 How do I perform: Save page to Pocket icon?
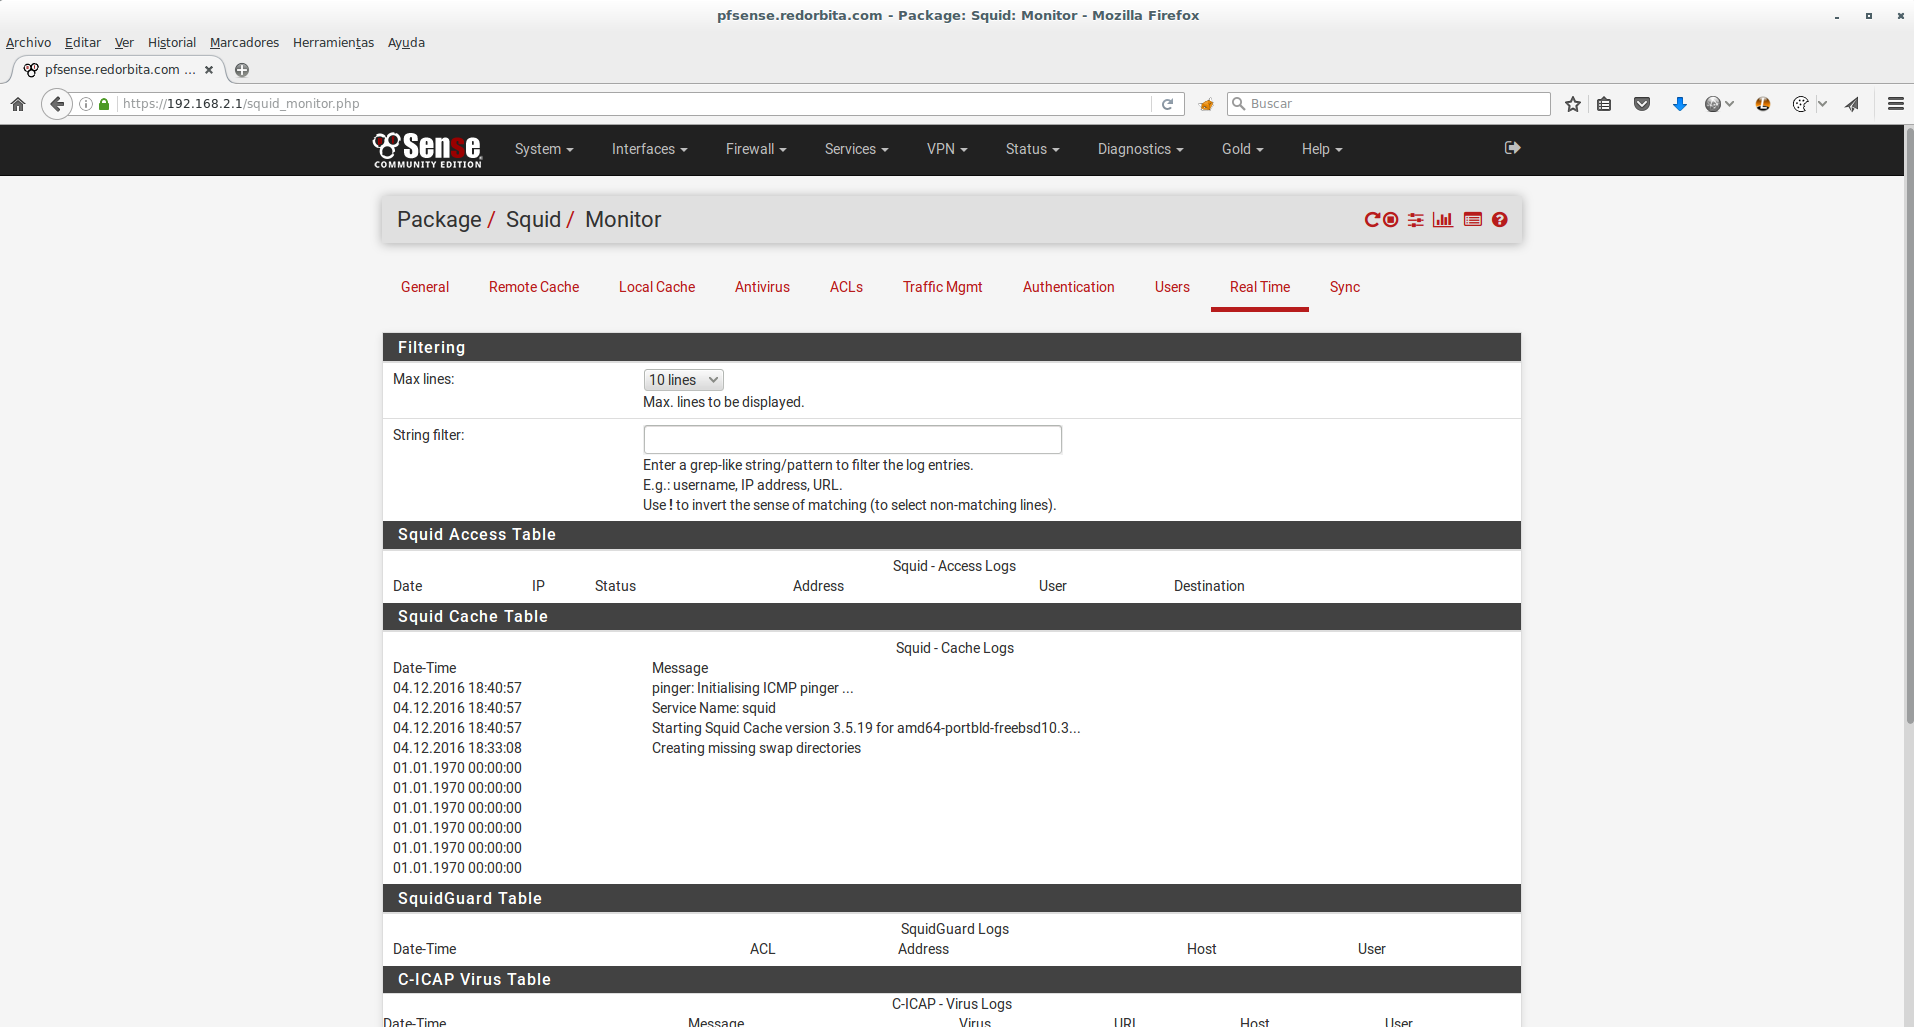[x=1642, y=104]
